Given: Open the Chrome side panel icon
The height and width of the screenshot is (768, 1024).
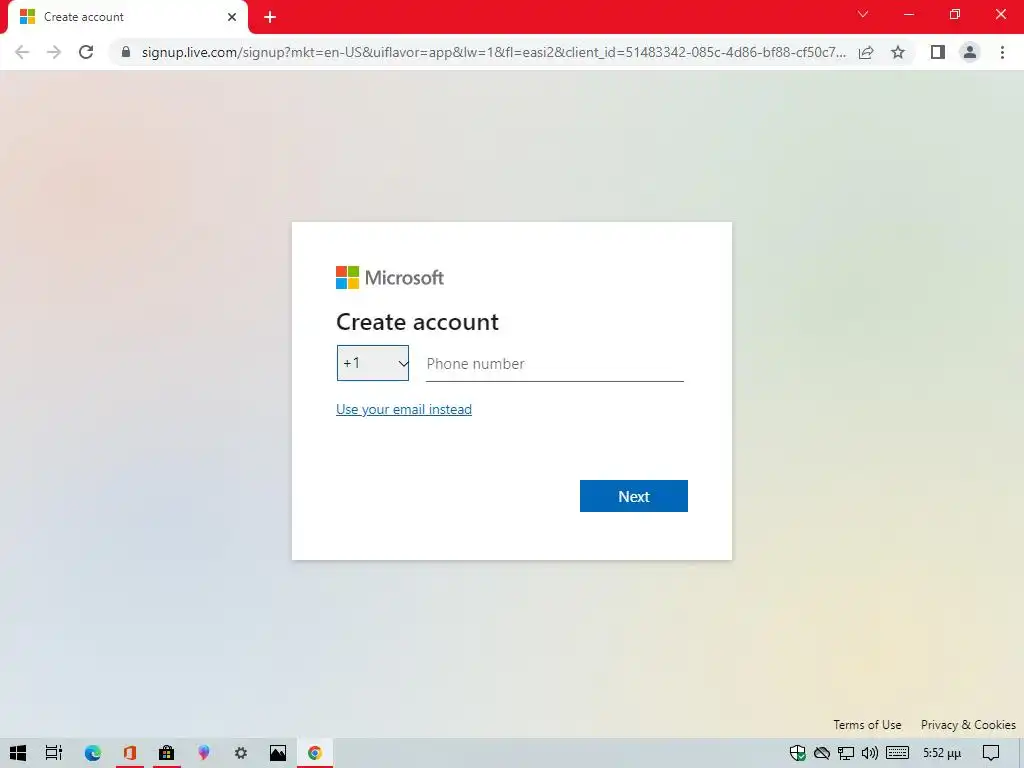Looking at the screenshot, I should 938,52.
